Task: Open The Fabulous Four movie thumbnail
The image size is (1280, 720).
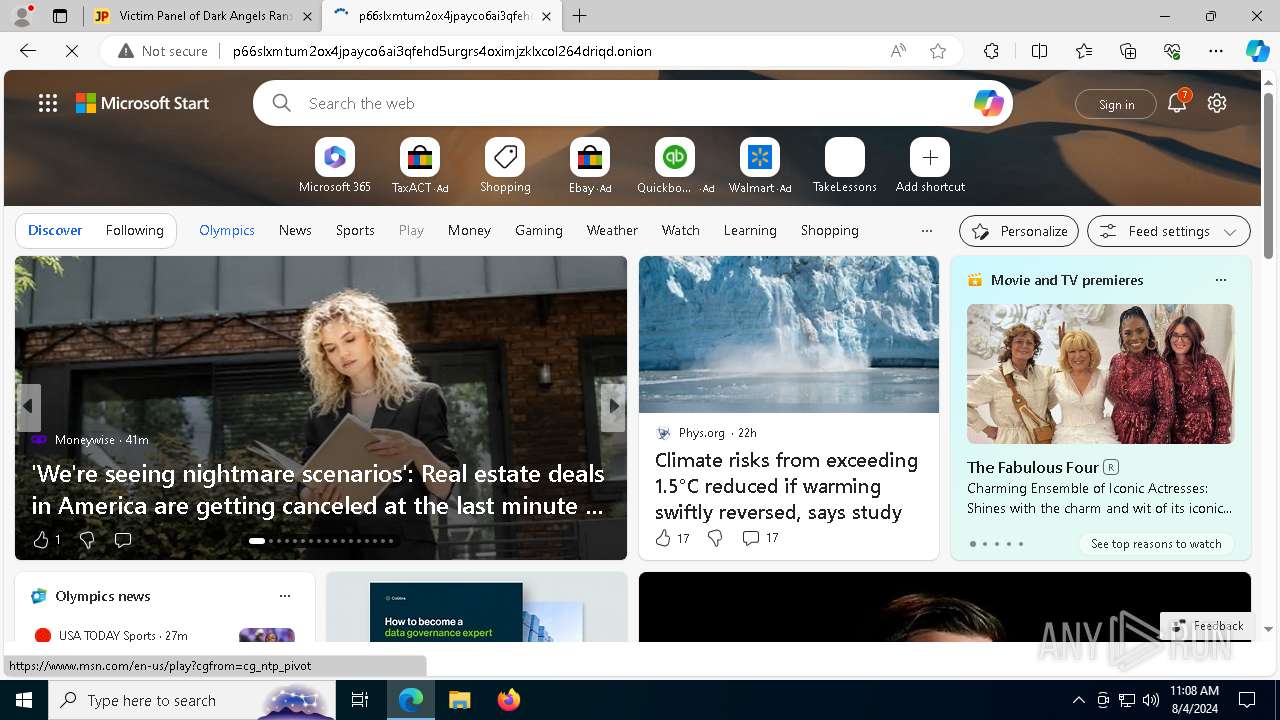Action: 1100,374
